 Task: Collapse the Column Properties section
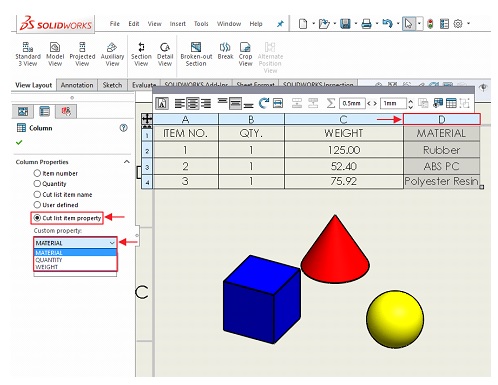click(x=127, y=162)
